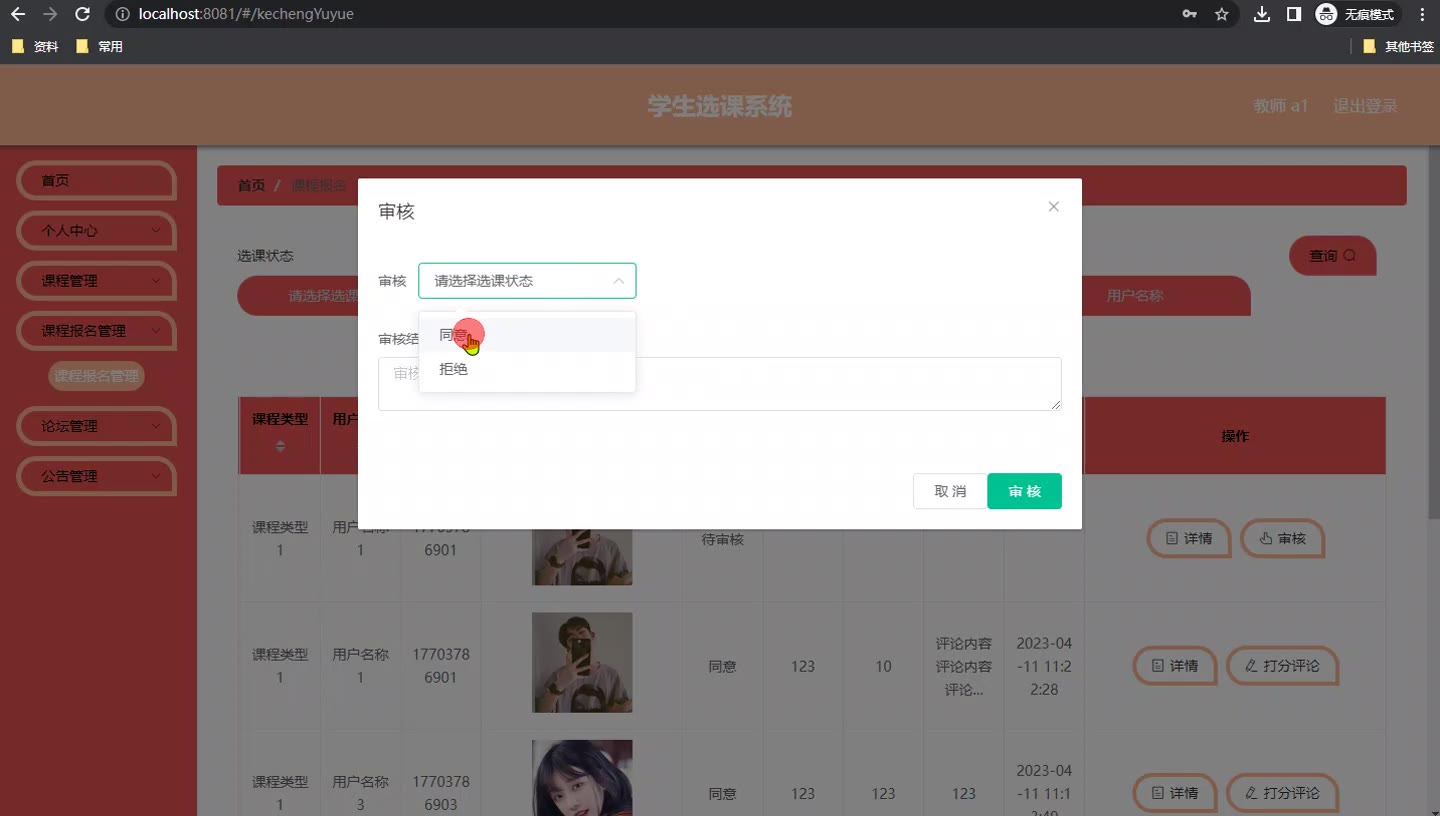Click the site info icon in the address bar
This screenshot has width=1440, height=816.
(x=122, y=14)
